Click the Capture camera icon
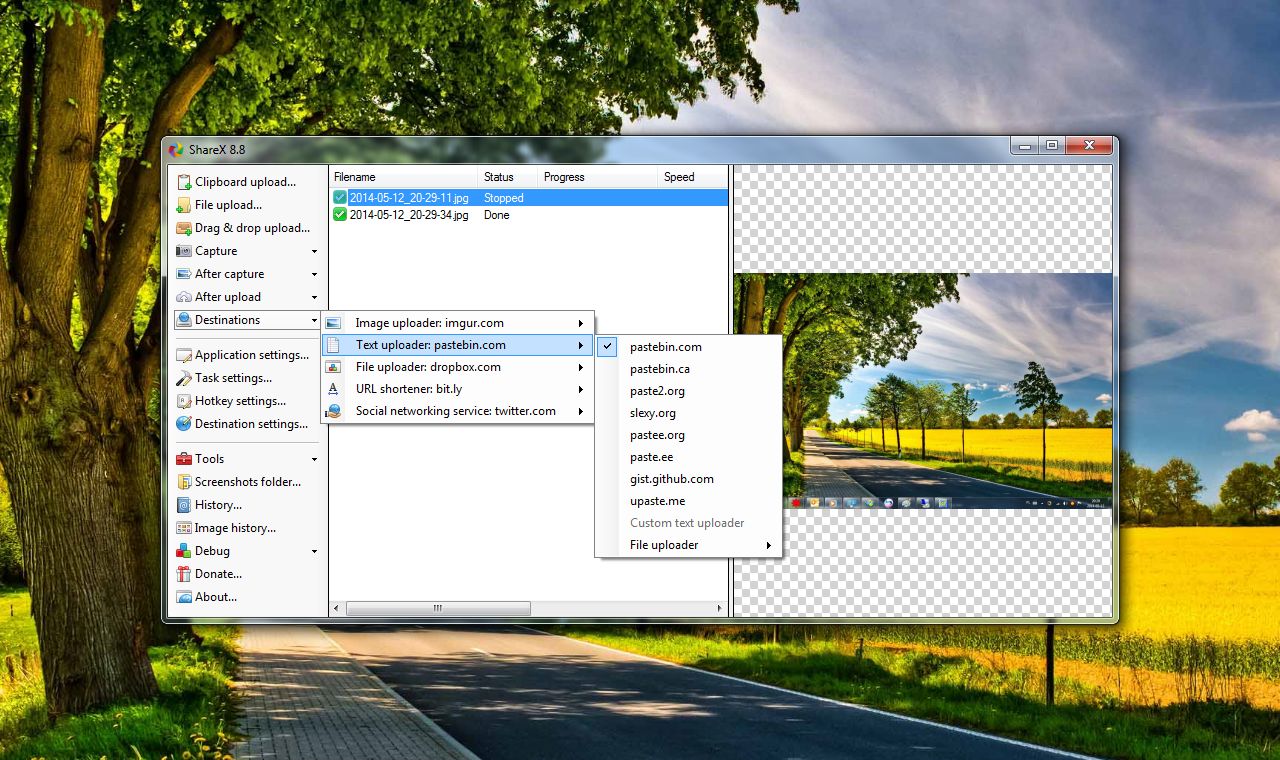Image resolution: width=1280 pixels, height=760 pixels. point(184,251)
